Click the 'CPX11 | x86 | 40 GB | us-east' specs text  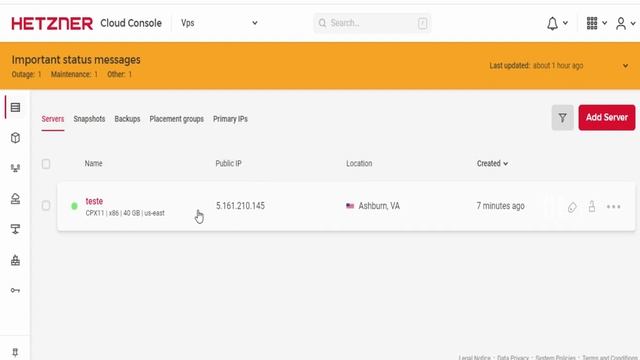[125, 213]
